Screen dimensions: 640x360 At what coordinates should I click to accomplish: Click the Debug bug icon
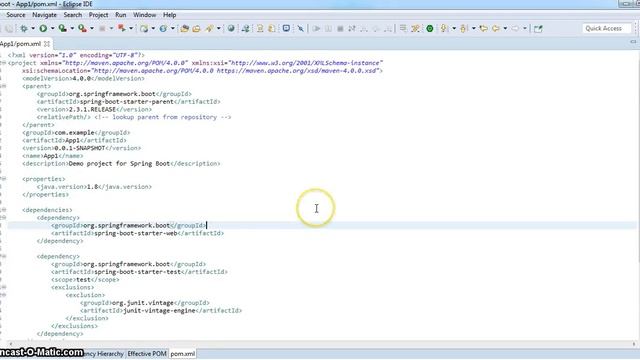click(24, 29)
